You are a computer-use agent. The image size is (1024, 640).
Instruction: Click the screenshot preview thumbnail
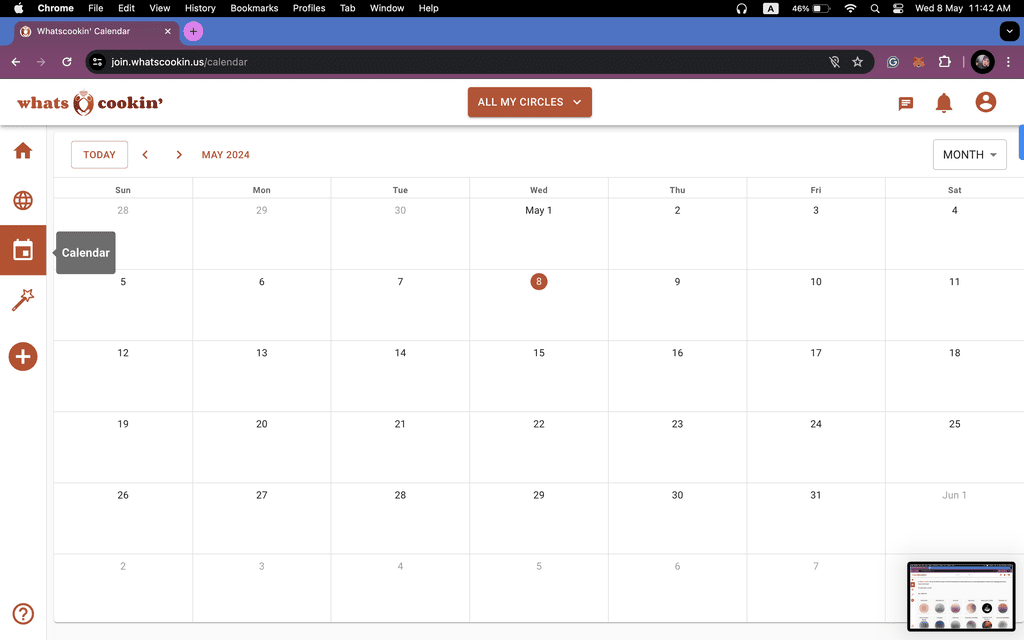(x=961, y=596)
